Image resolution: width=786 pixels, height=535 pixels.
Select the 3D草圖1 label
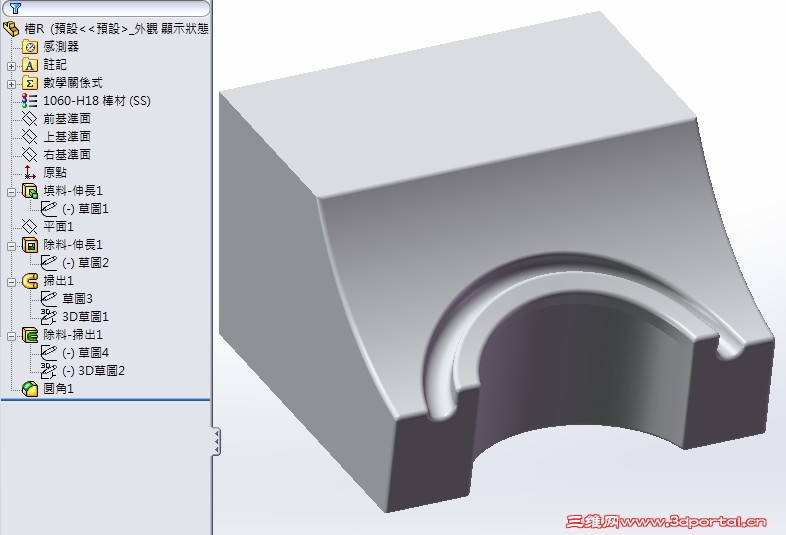[x=85, y=317]
